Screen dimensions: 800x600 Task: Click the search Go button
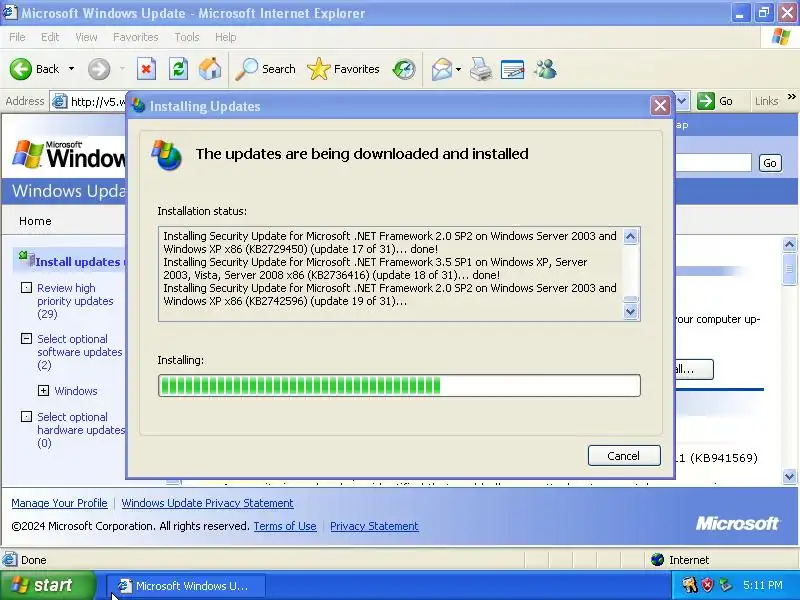[770, 163]
